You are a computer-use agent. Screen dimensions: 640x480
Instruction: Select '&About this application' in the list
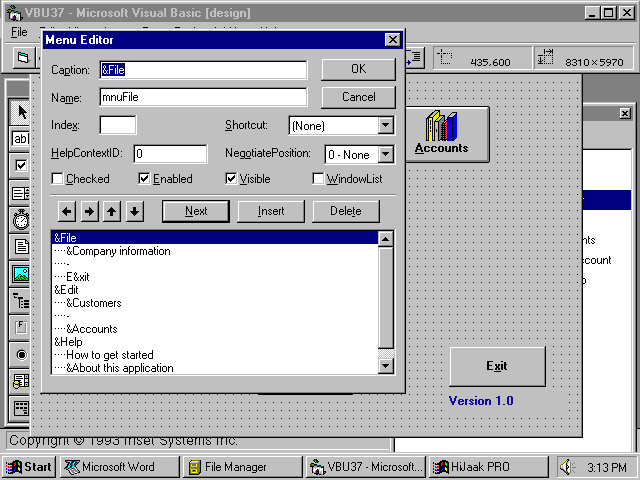(x=119, y=368)
